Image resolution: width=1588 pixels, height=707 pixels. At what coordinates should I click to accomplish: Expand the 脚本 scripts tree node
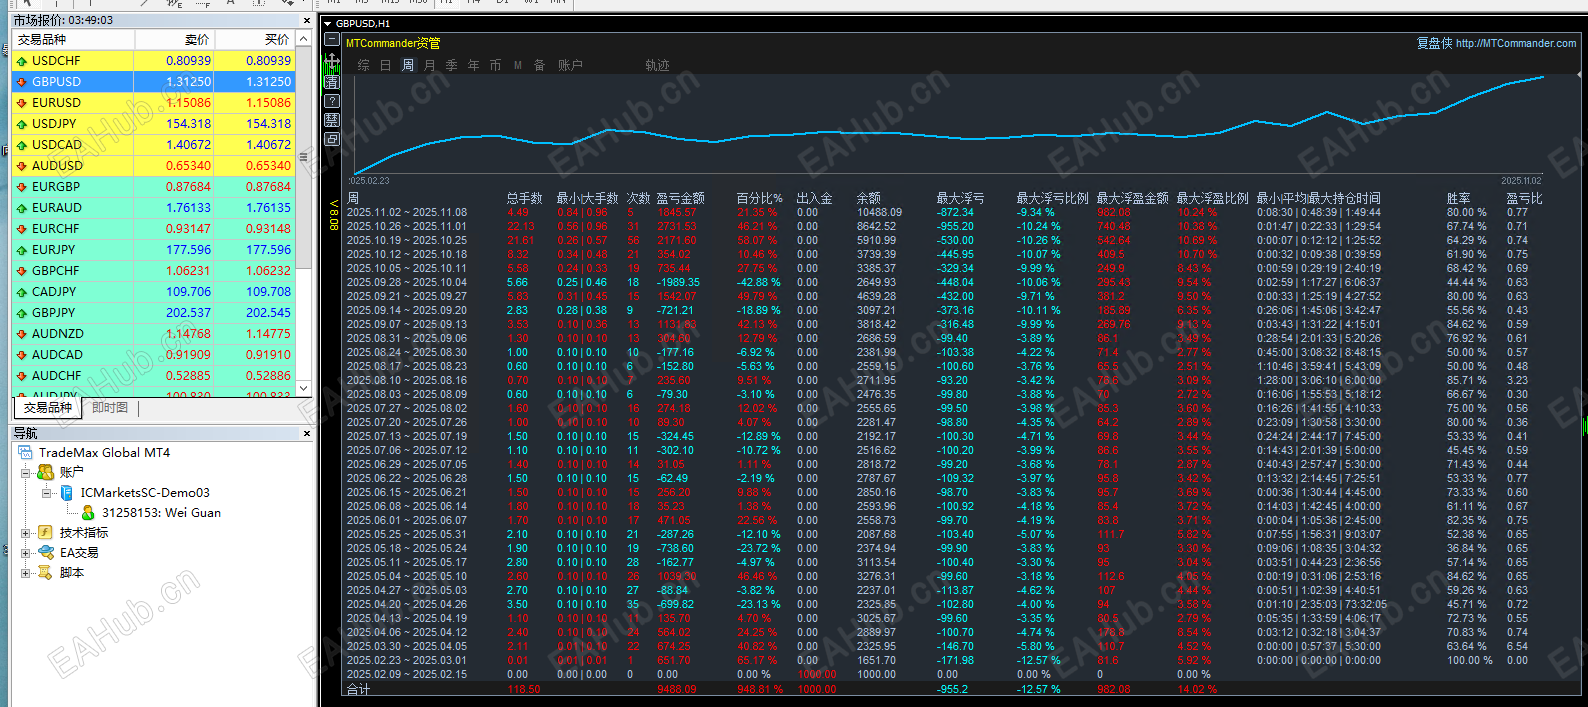coord(26,573)
